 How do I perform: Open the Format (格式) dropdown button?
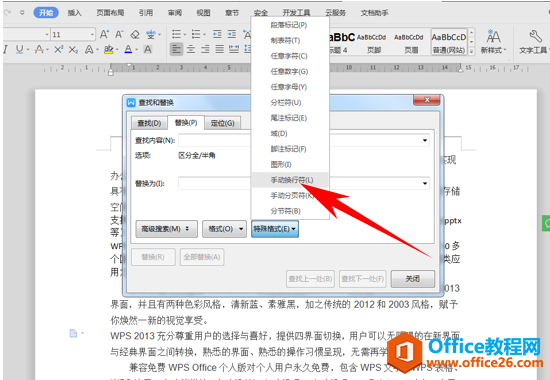click(x=224, y=229)
